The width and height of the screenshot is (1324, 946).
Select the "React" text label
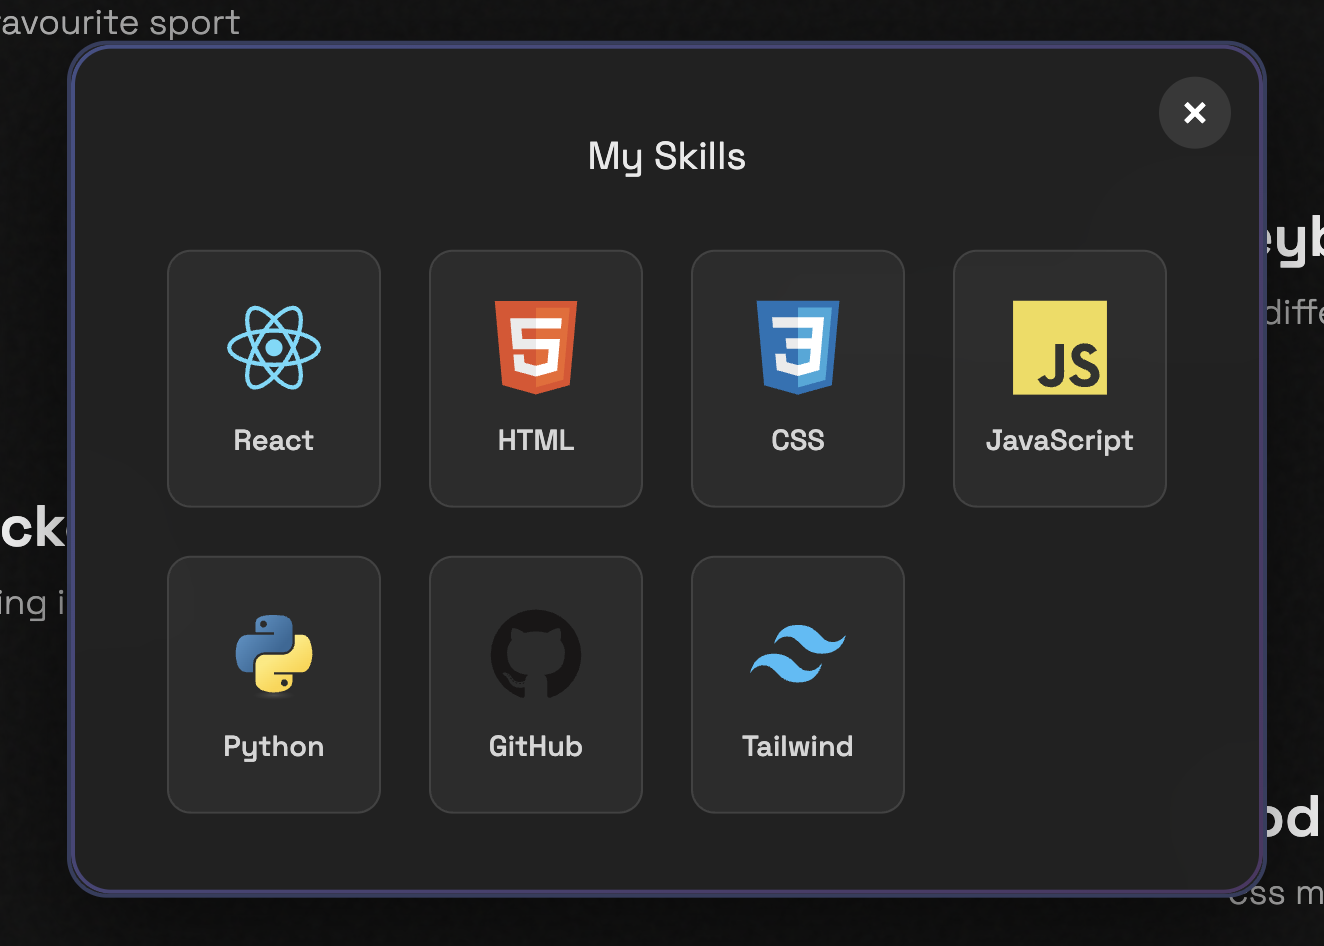click(x=274, y=440)
